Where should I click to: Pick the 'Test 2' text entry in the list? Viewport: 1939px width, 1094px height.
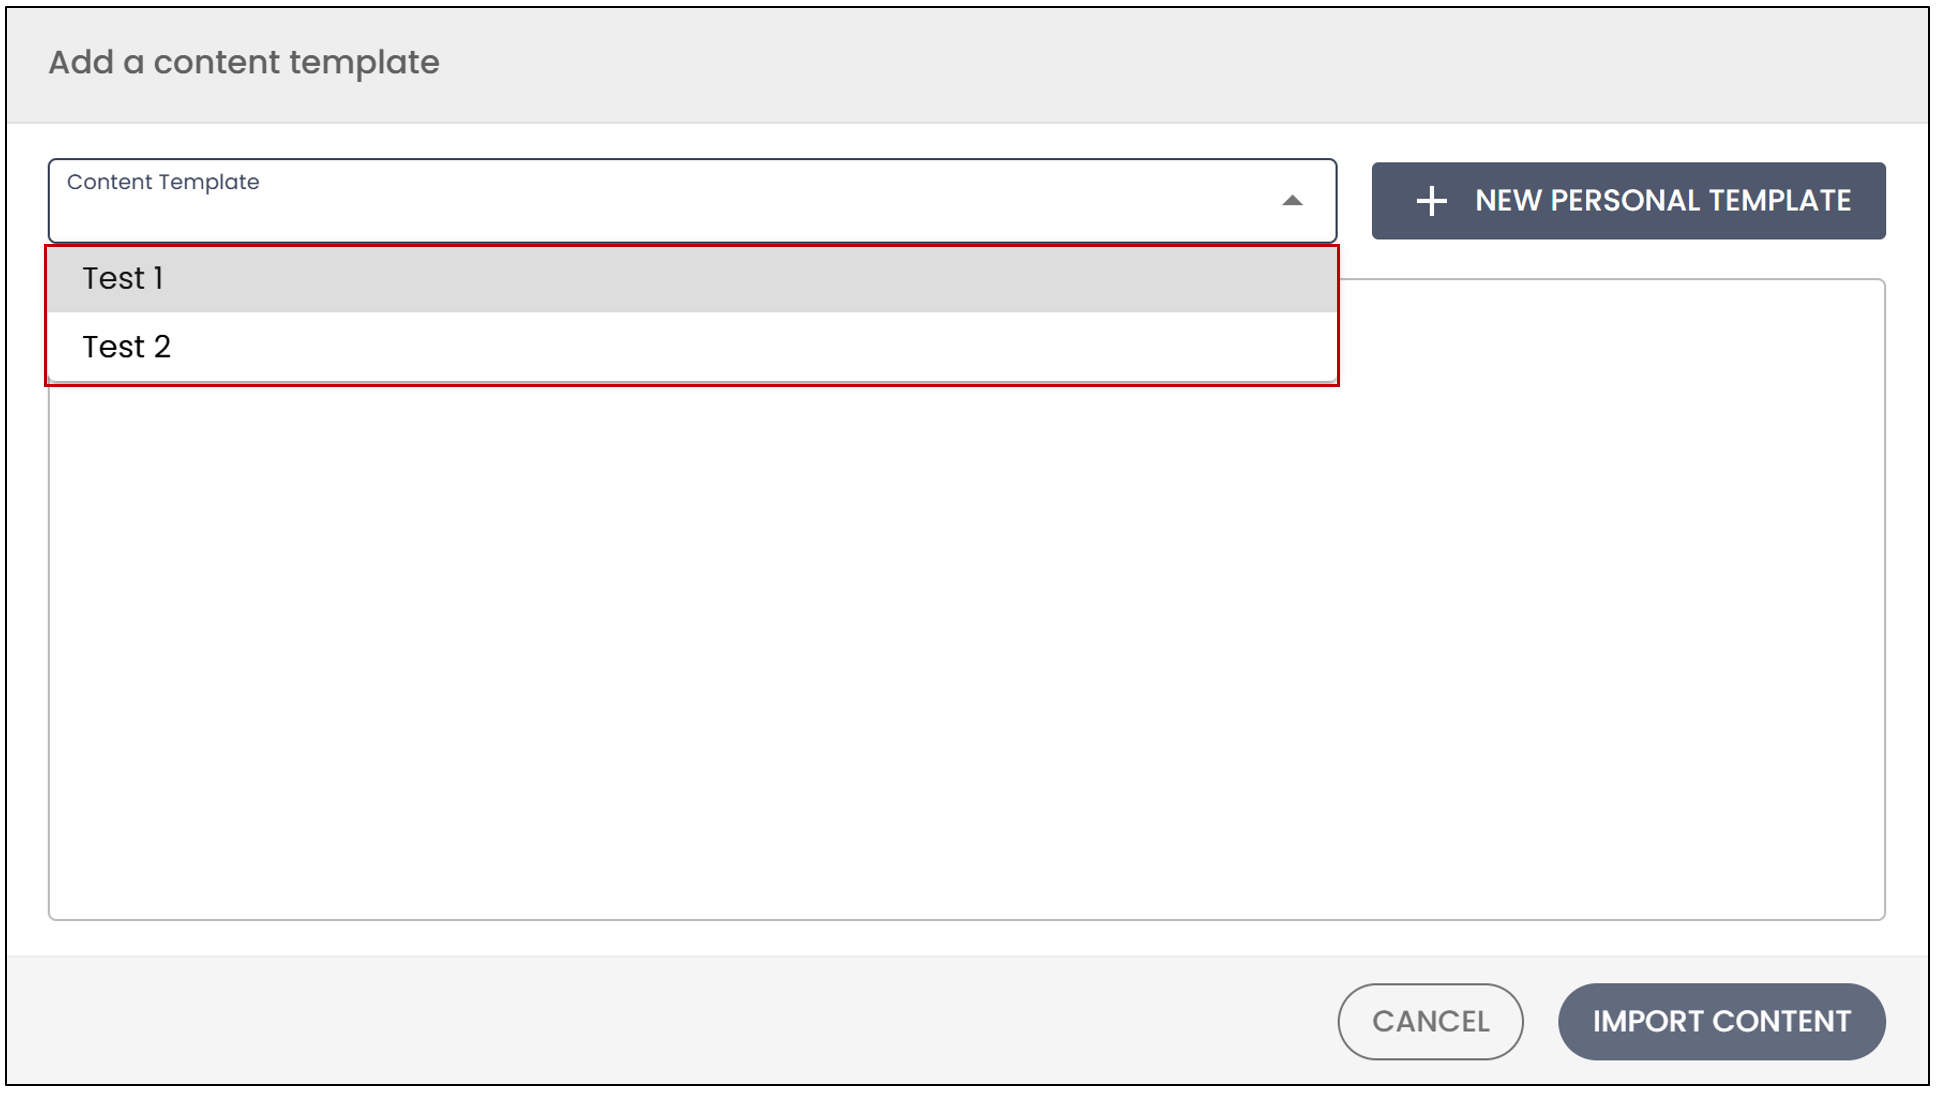point(127,347)
